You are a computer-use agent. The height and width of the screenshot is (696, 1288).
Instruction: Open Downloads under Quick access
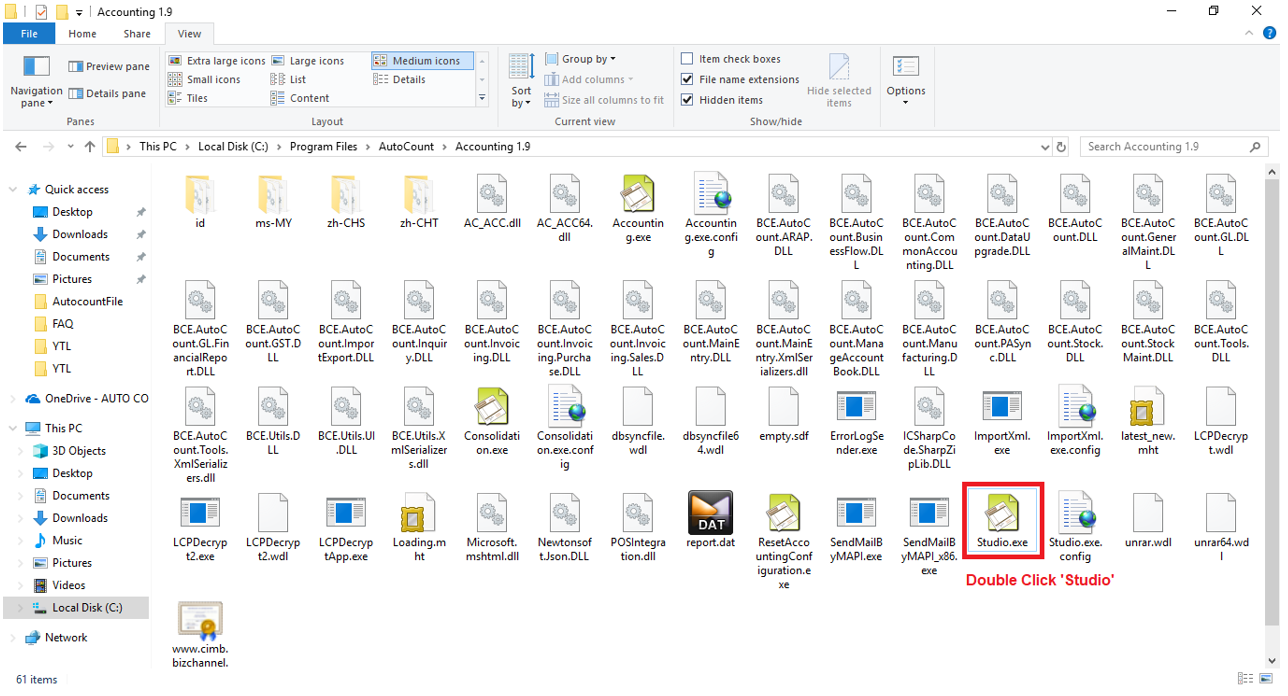(80, 234)
